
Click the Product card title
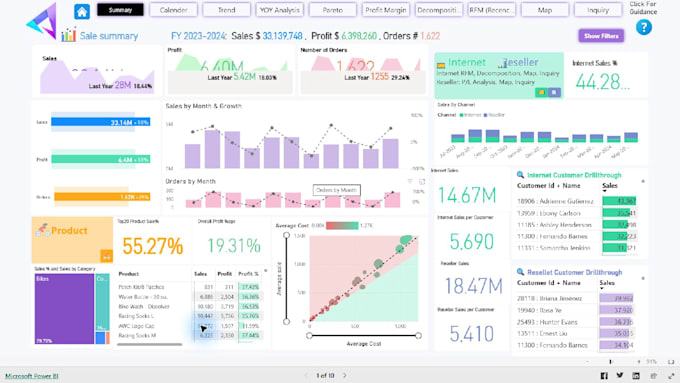click(x=69, y=230)
